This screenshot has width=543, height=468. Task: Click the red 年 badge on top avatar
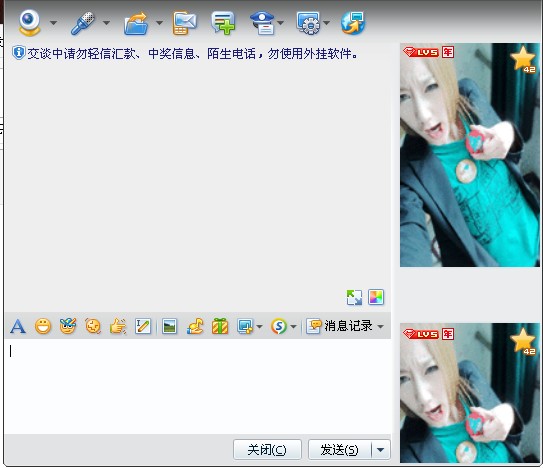[x=448, y=52]
